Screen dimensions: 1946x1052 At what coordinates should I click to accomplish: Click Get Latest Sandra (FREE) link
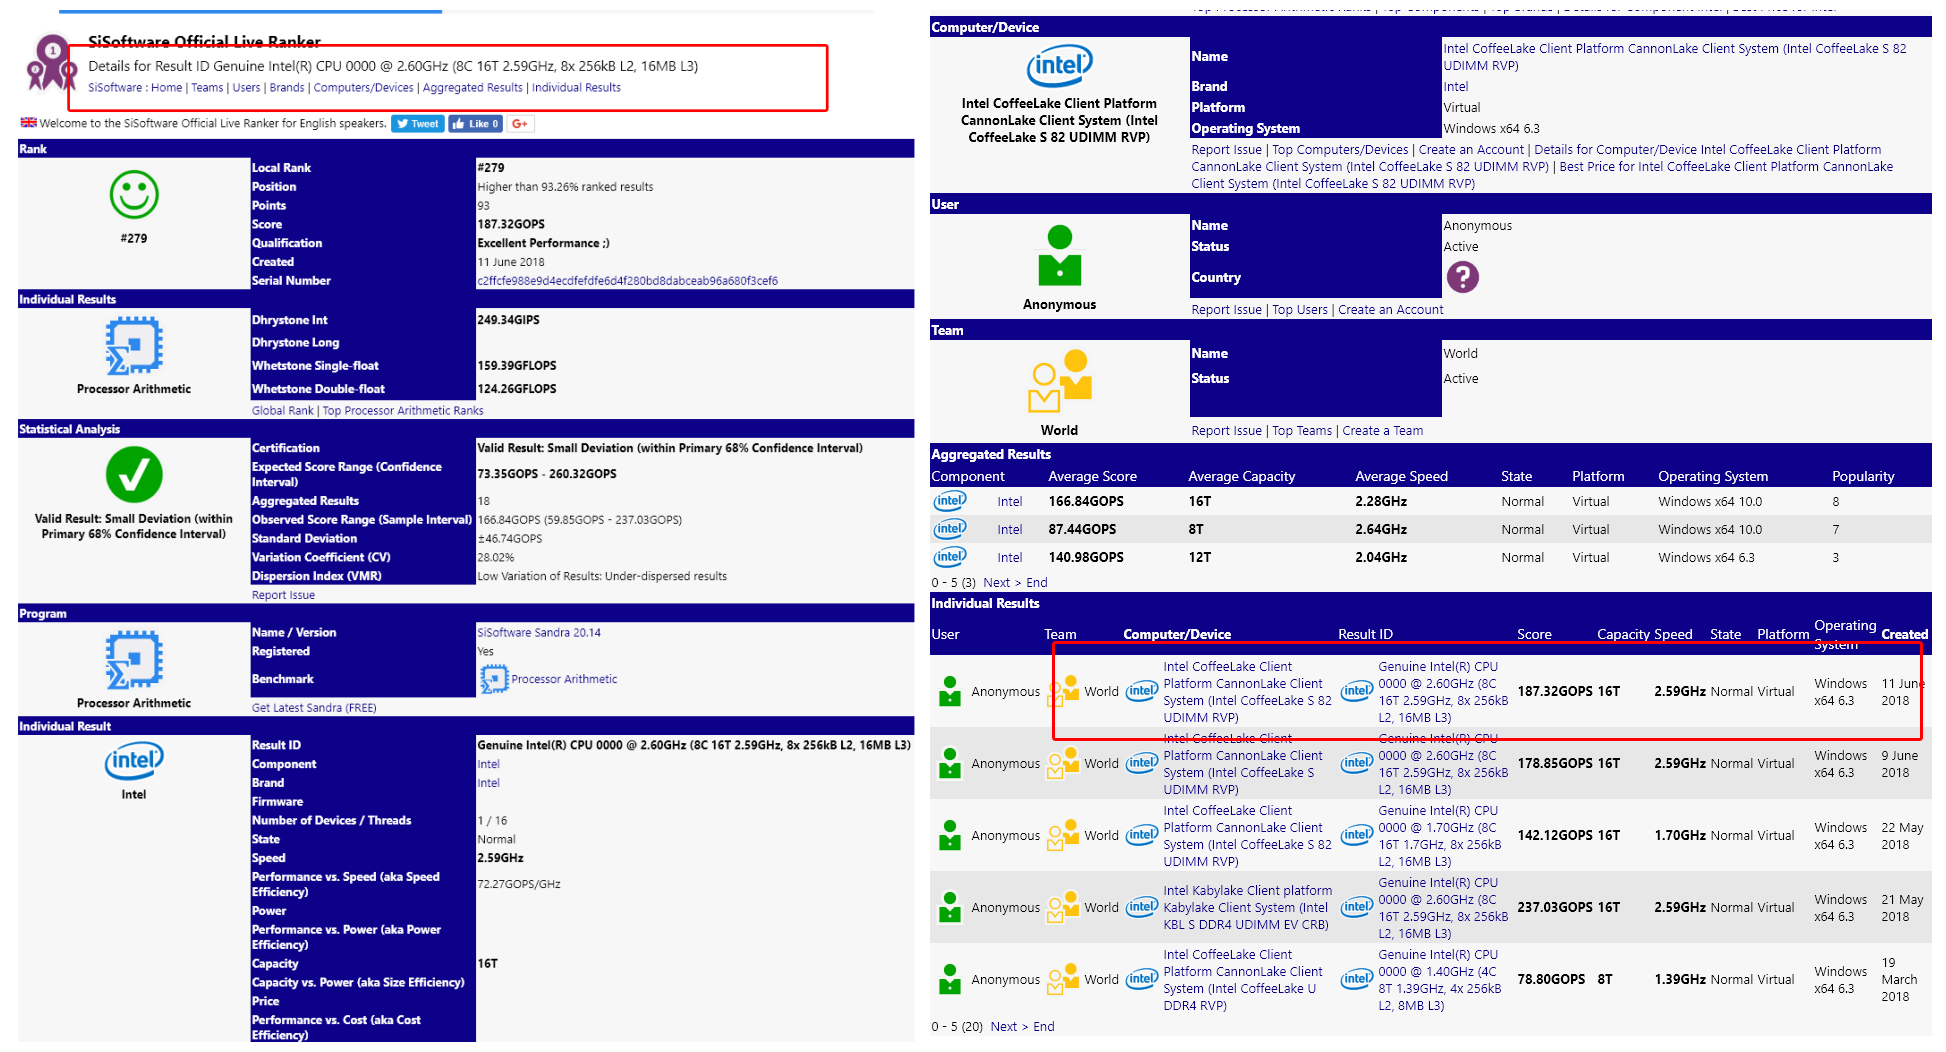(x=314, y=708)
